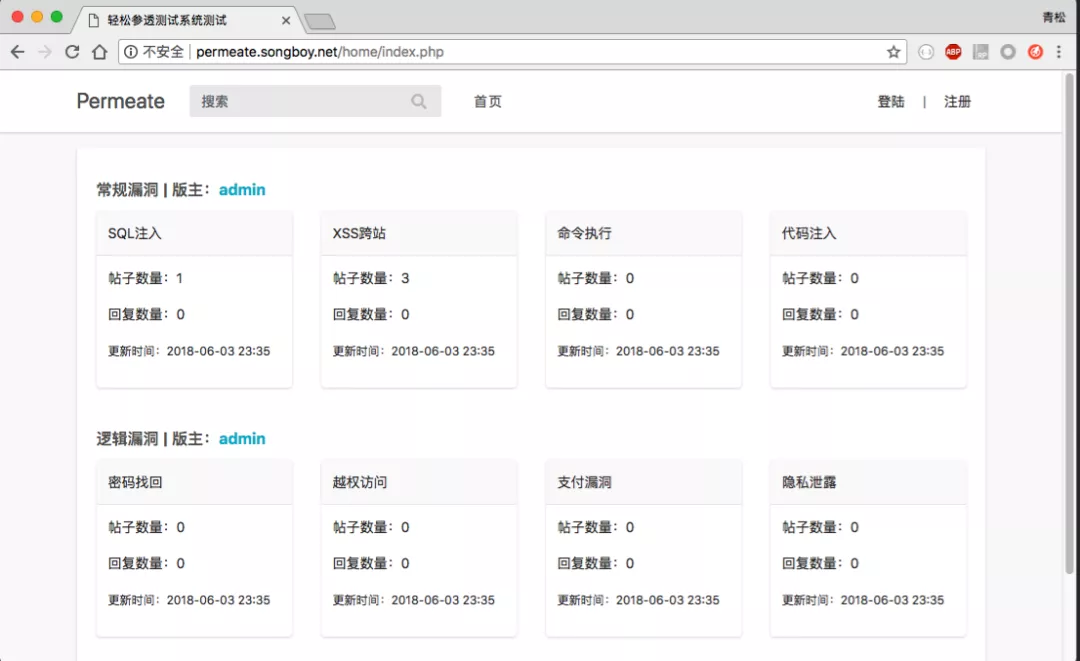Open the 命令执行 board
The width and height of the screenshot is (1080, 661).
click(584, 233)
